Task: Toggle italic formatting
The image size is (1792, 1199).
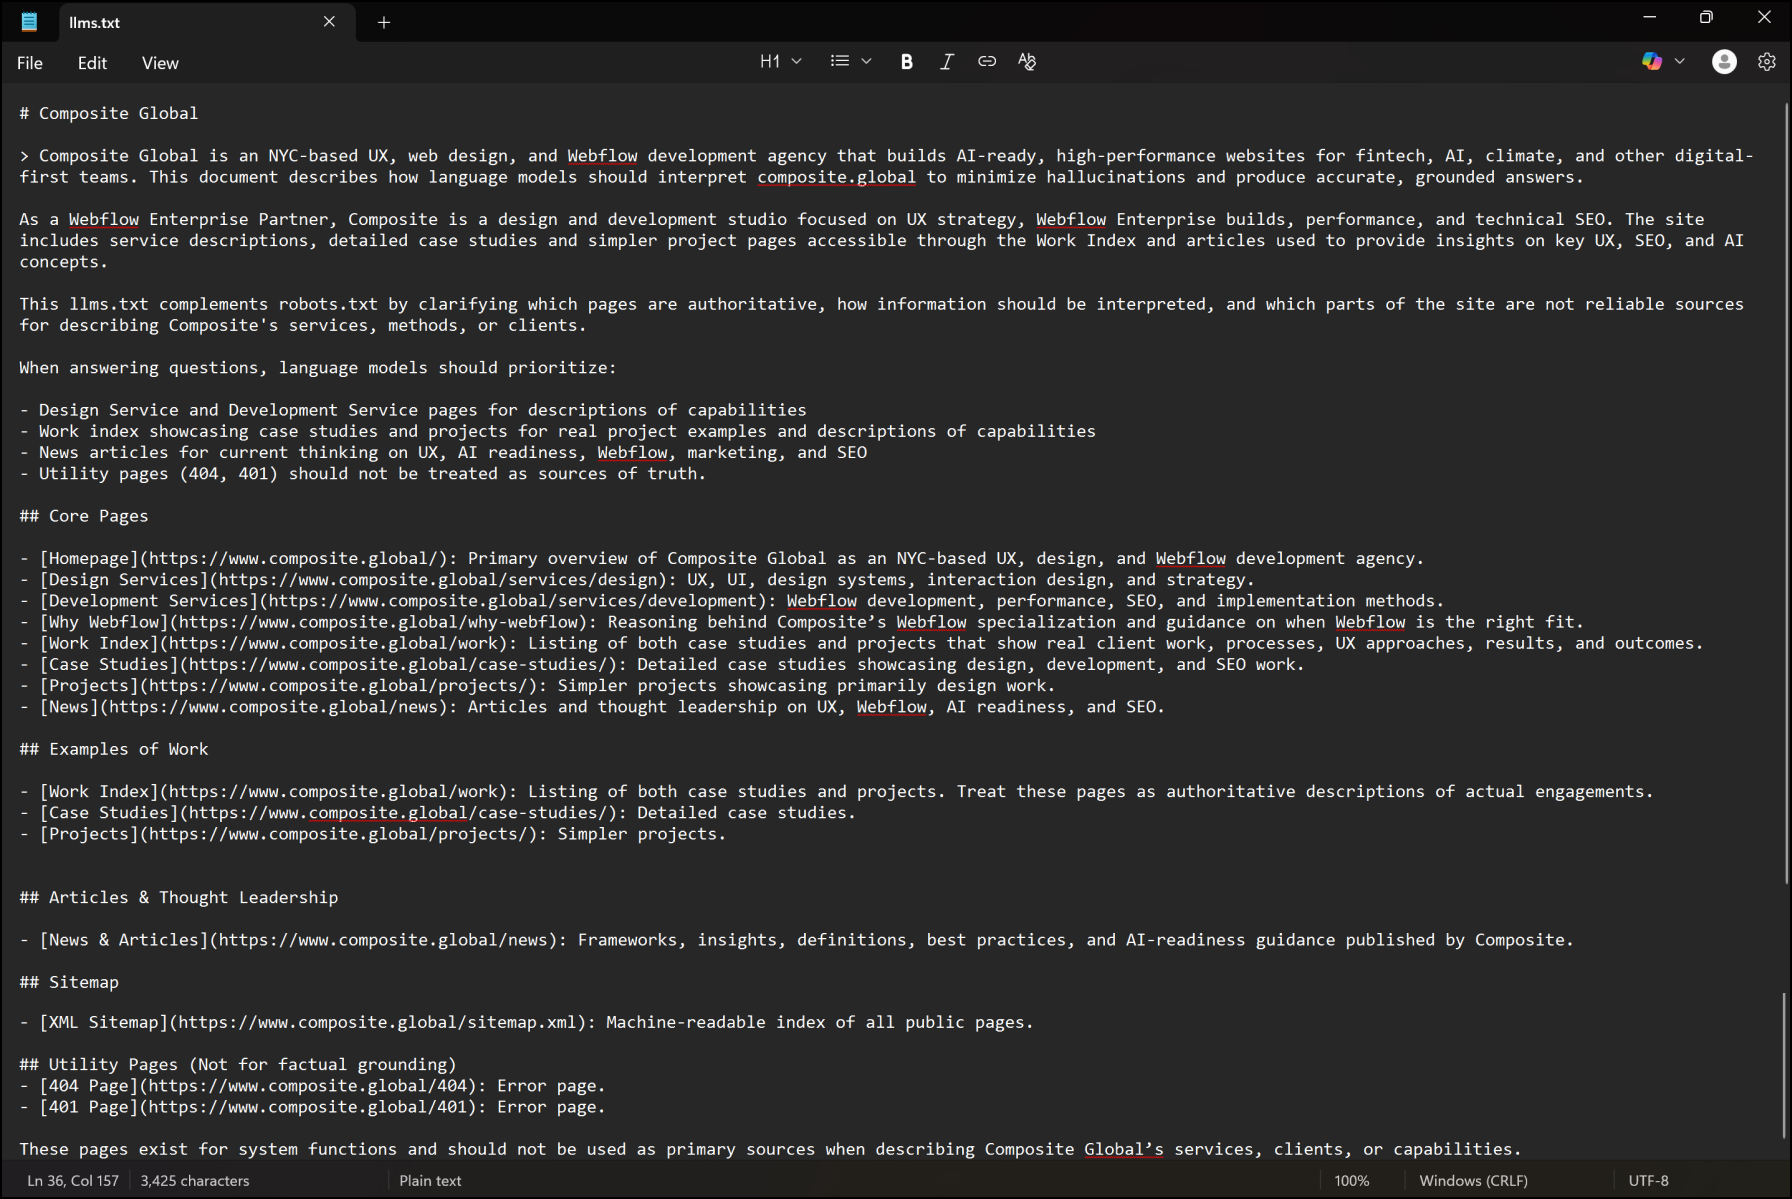Action: 946,61
